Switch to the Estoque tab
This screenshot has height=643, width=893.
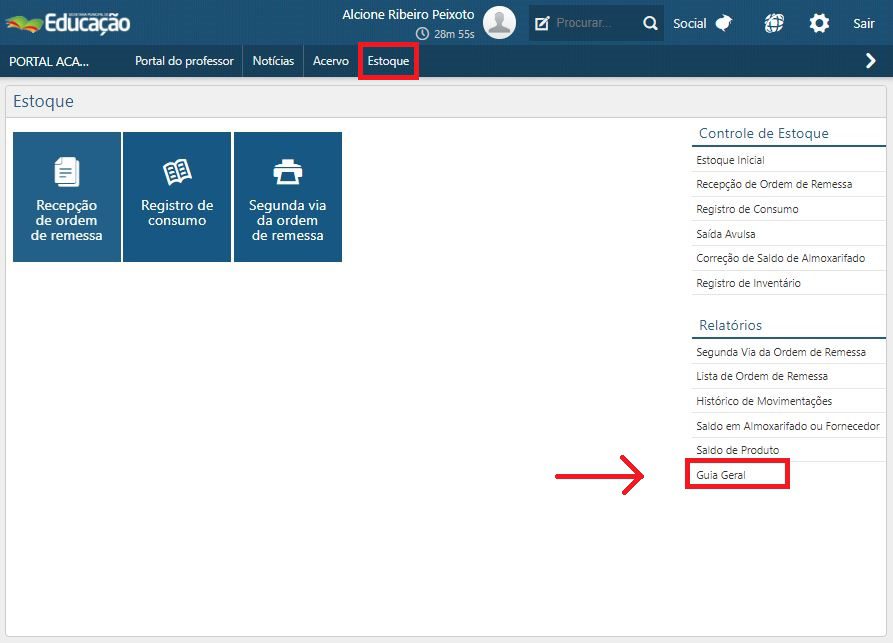(x=388, y=61)
